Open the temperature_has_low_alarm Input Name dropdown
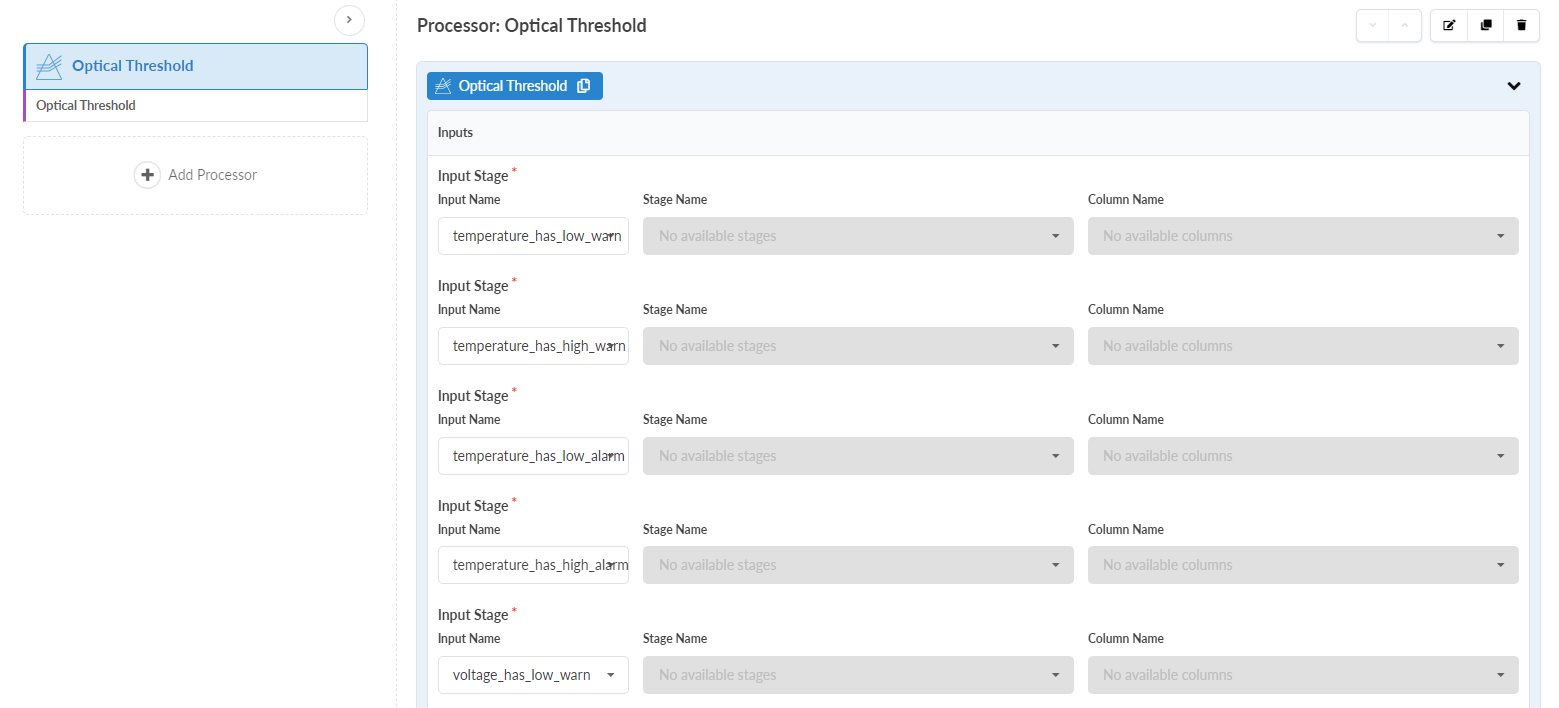Image resolution: width=1559 pixels, height=708 pixels. pyautogui.click(x=533, y=456)
